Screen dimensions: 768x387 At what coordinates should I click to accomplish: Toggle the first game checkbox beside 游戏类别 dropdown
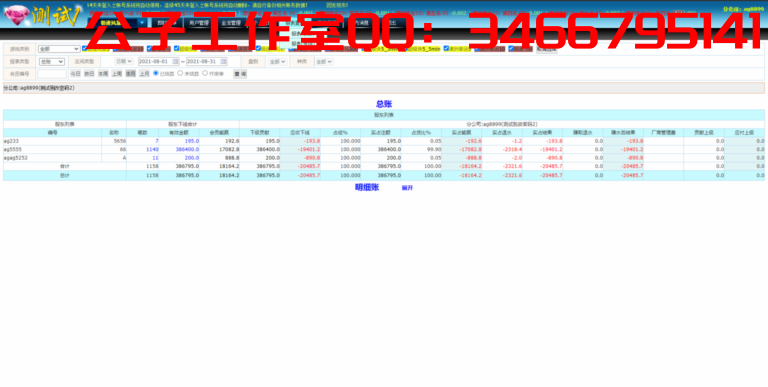tap(85, 48)
